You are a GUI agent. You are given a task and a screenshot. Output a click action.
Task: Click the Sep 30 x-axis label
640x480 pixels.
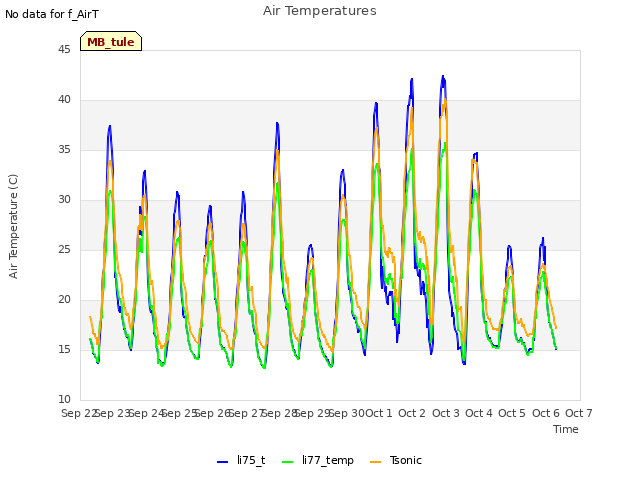tap(347, 413)
